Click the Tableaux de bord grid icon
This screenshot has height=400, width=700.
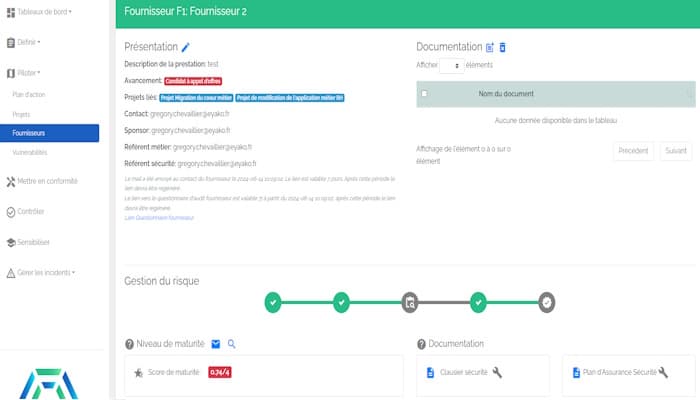(11, 12)
